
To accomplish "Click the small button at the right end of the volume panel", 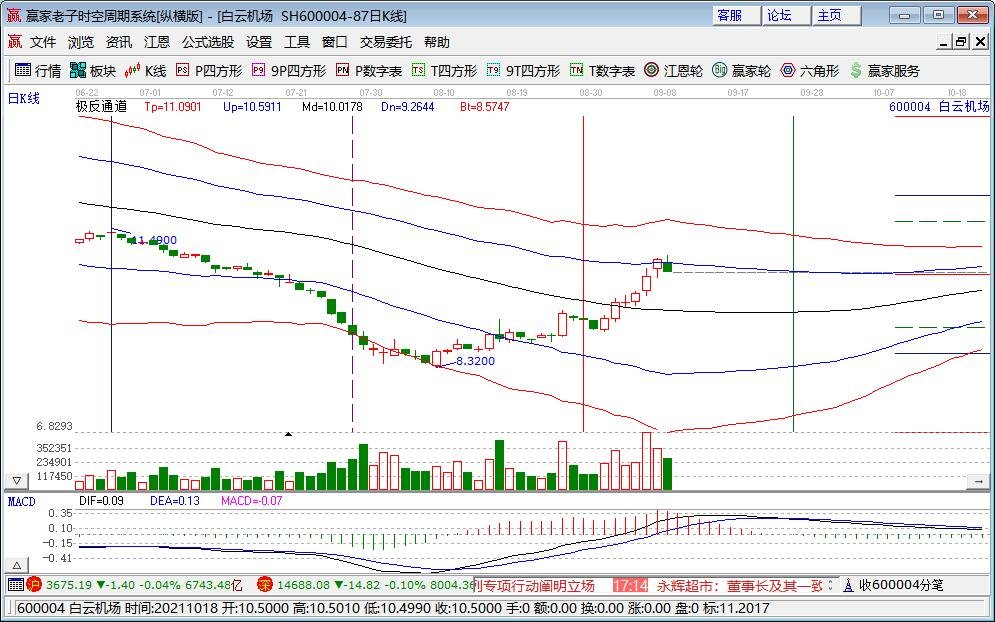I will (979, 482).
